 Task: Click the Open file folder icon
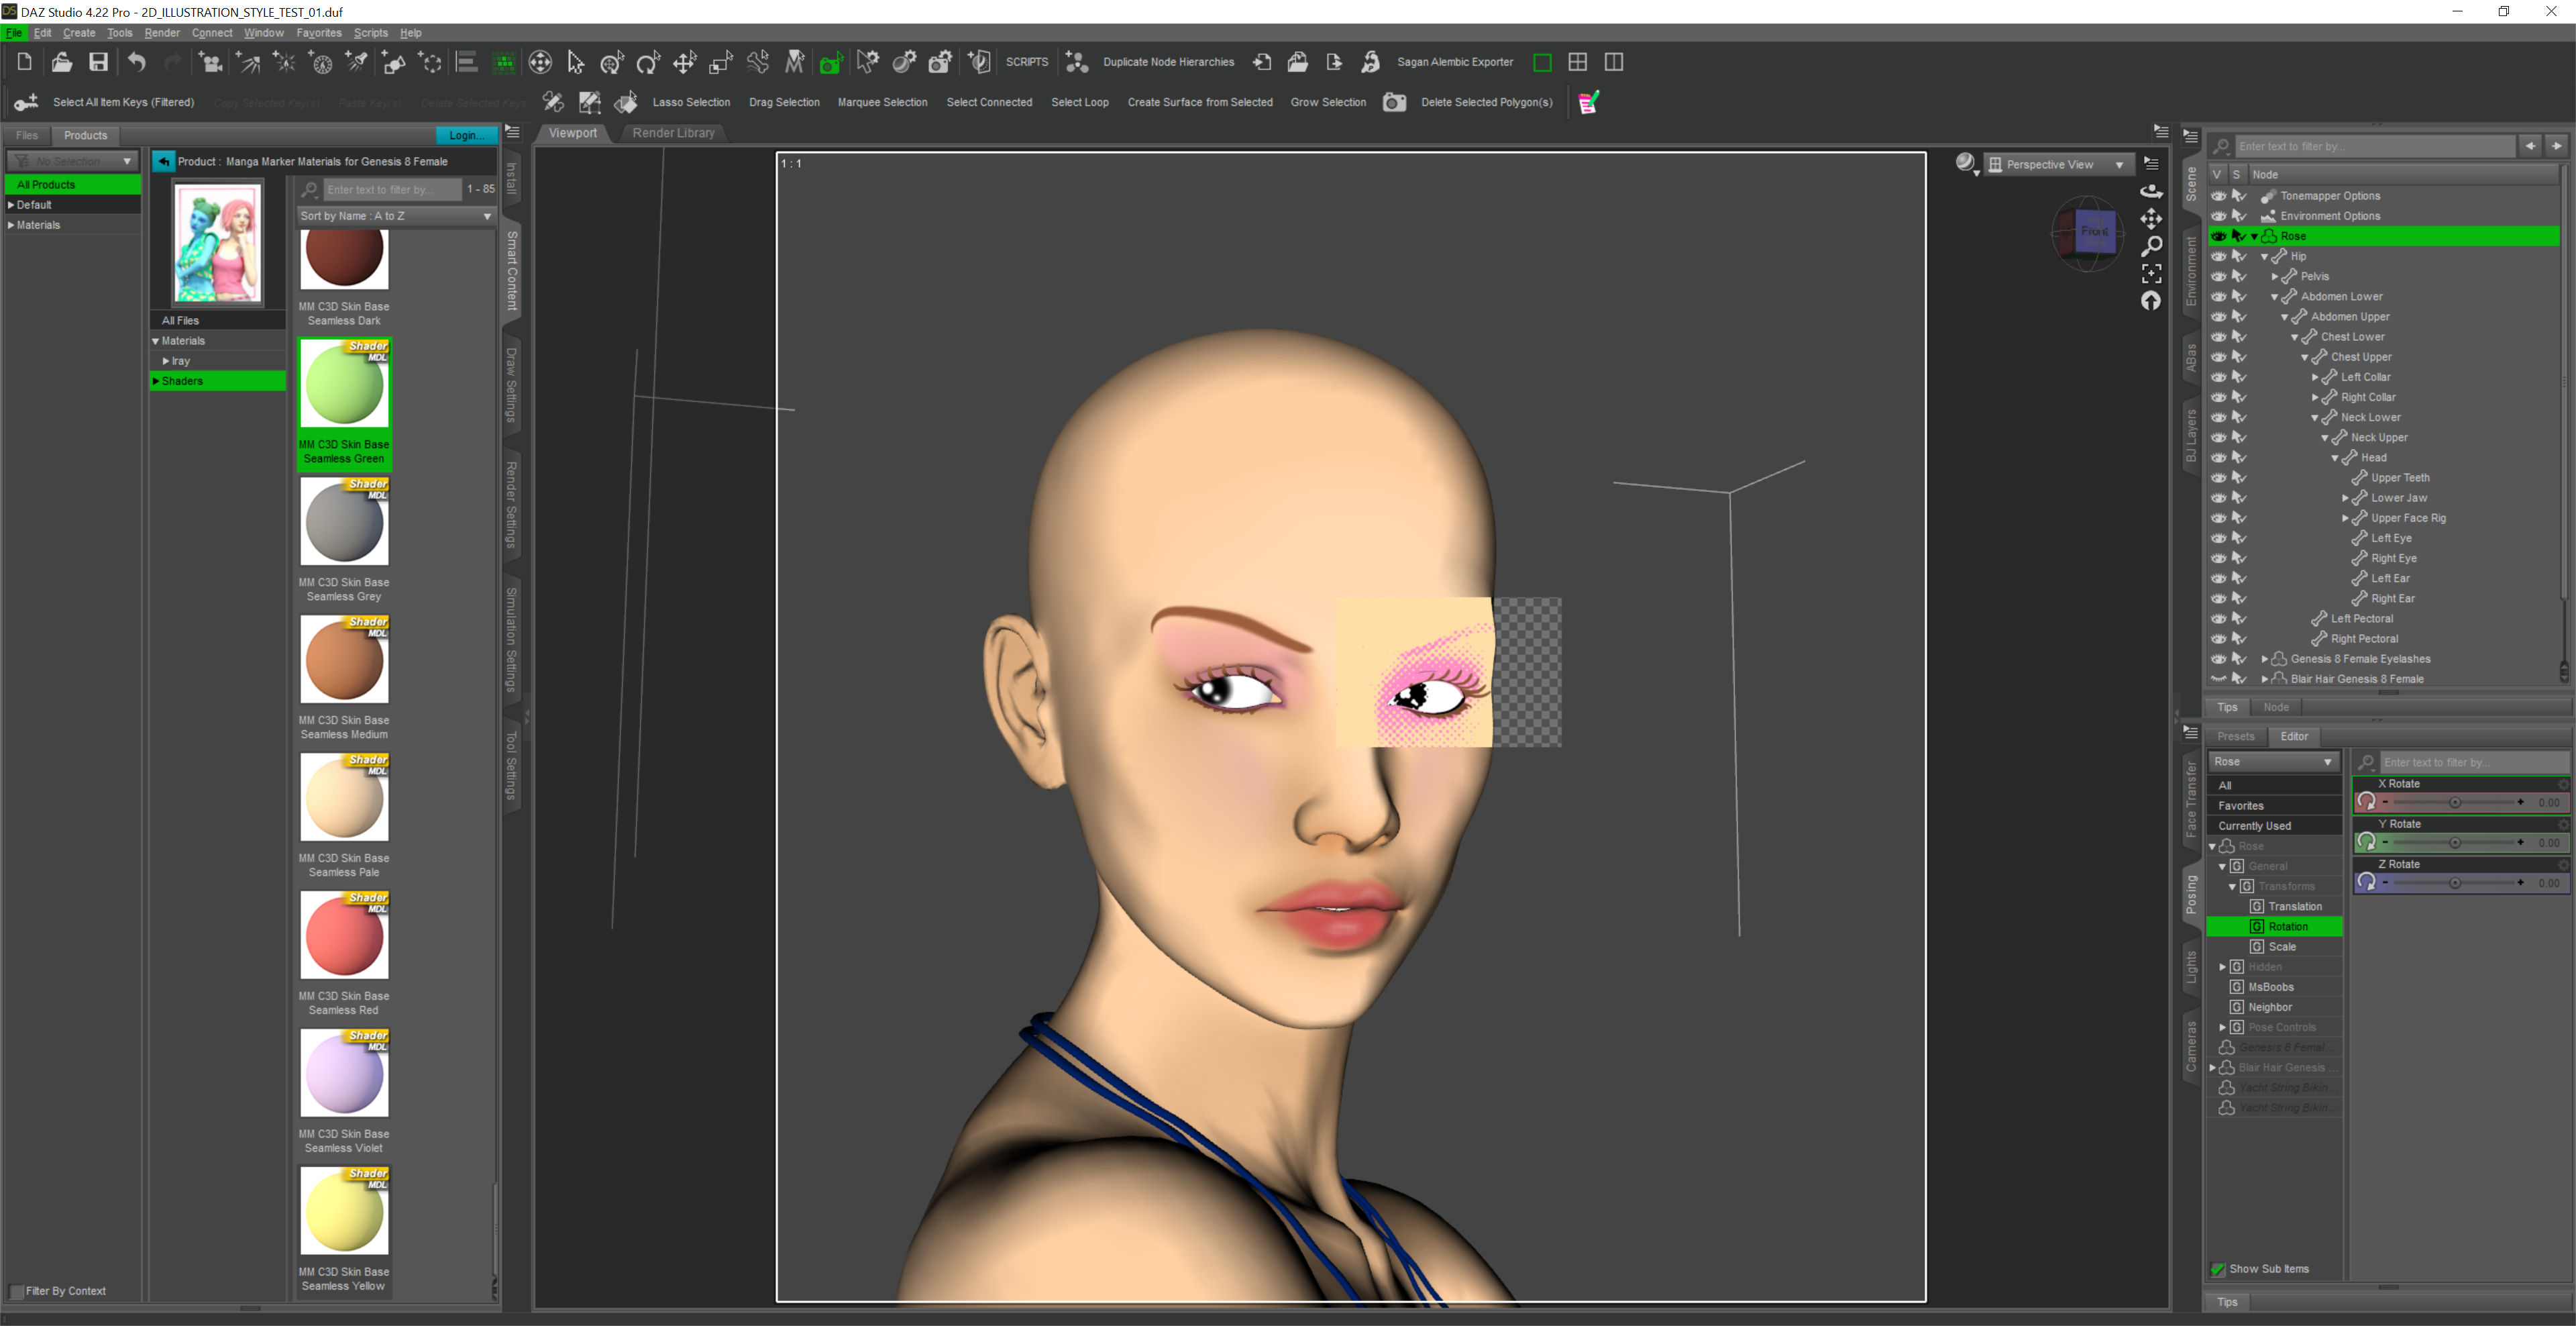coord(61,62)
